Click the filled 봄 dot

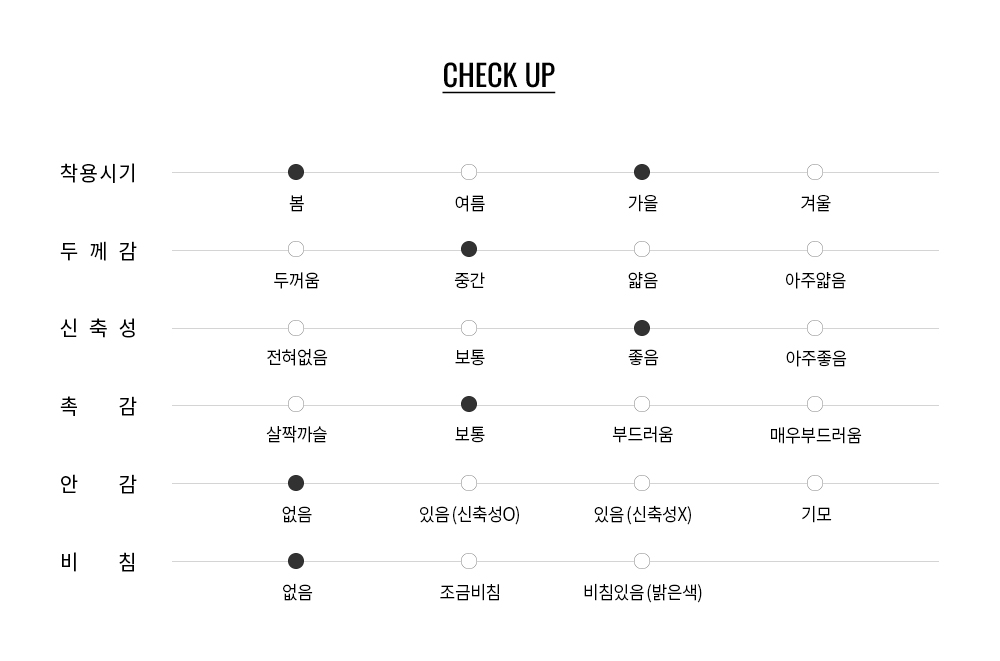(x=296, y=172)
